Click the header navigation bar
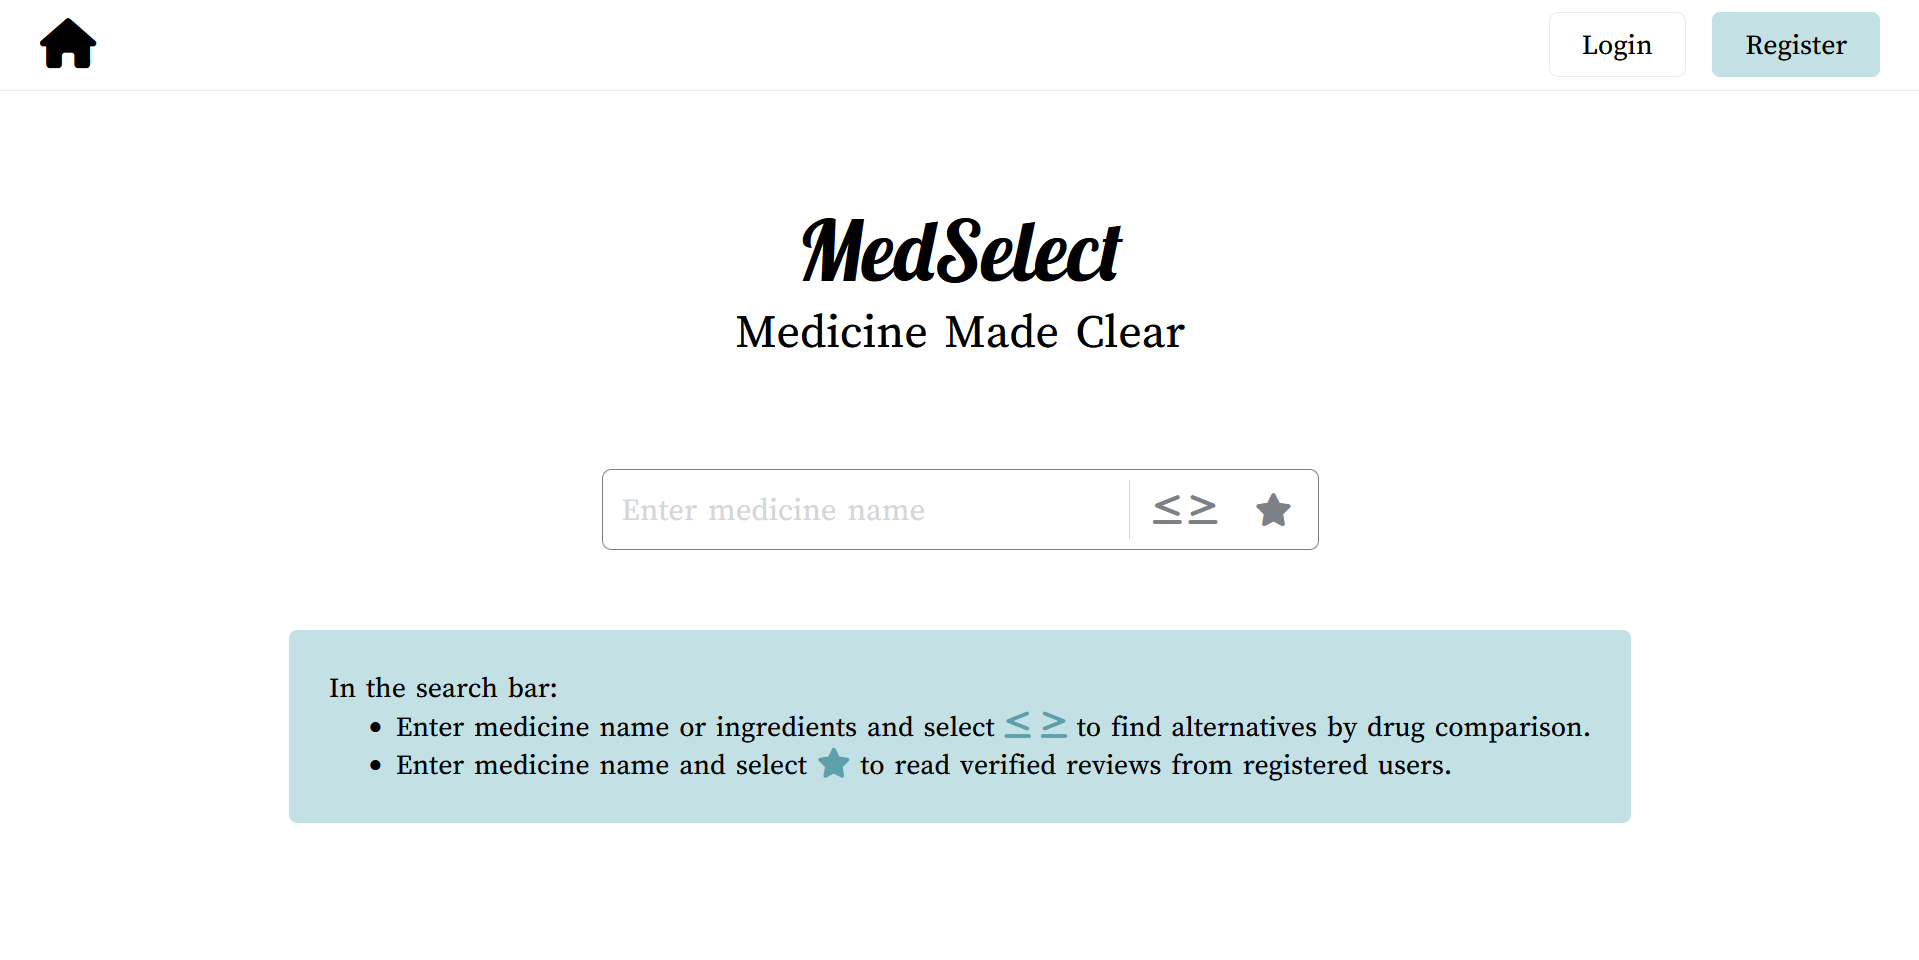Viewport: 1919px width, 960px height. [x=960, y=44]
